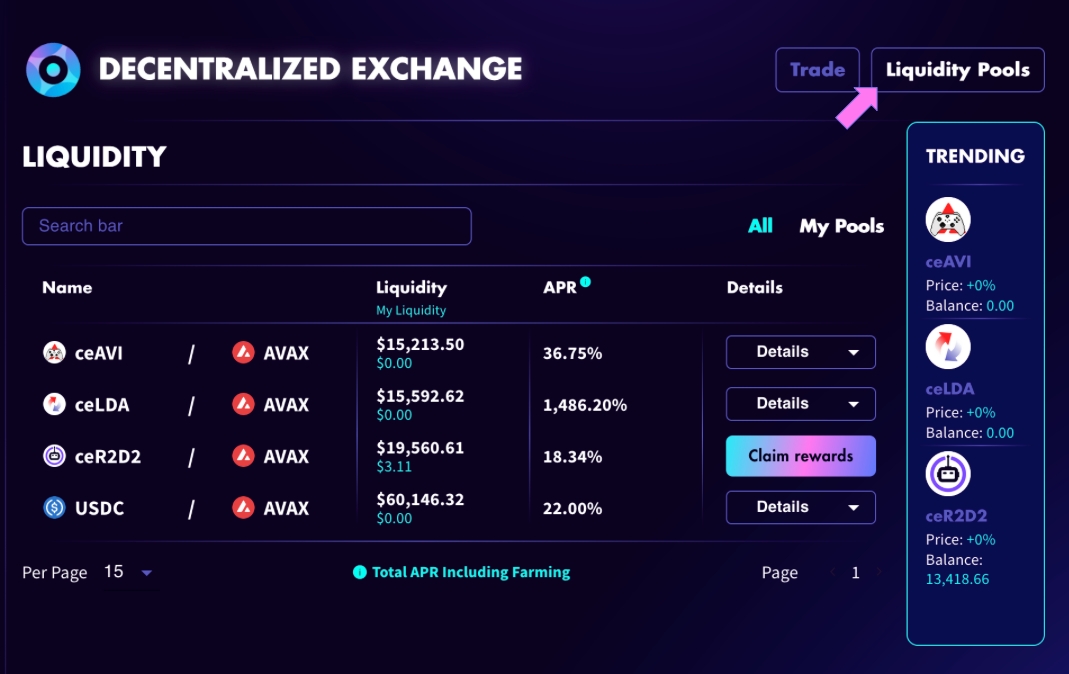Click info icon beside Total APR Including Farming
1069x674 pixels.
360,573
